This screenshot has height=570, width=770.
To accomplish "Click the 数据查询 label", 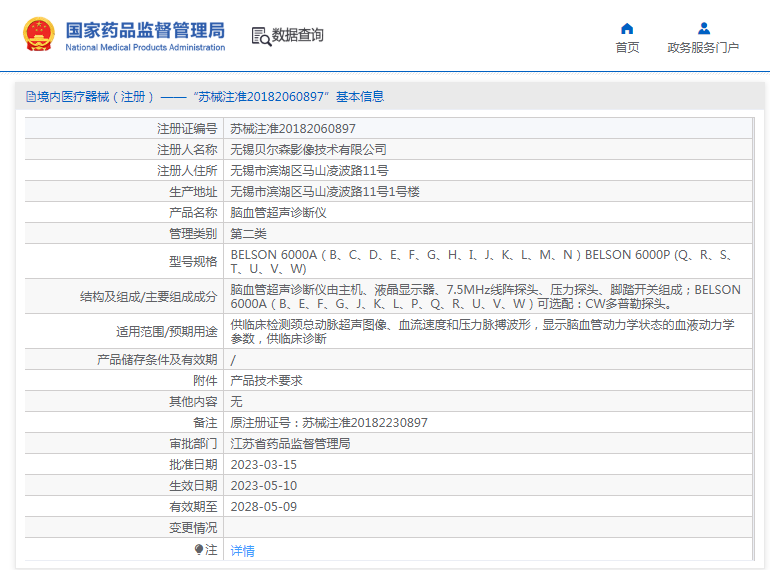I will click(x=298, y=35).
